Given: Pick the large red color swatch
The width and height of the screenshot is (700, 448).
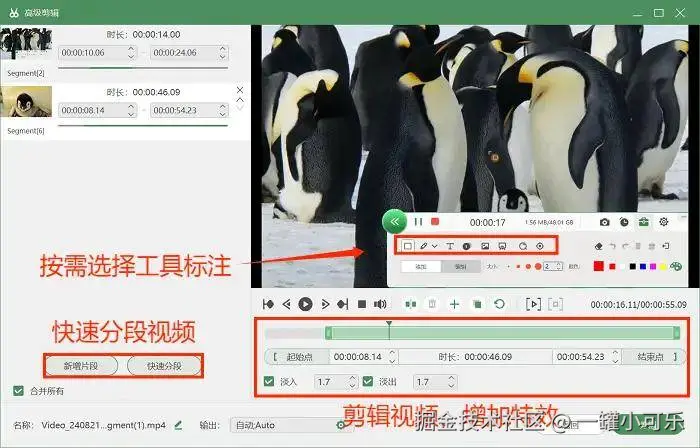Looking at the screenshot, I should coord(599,266).
